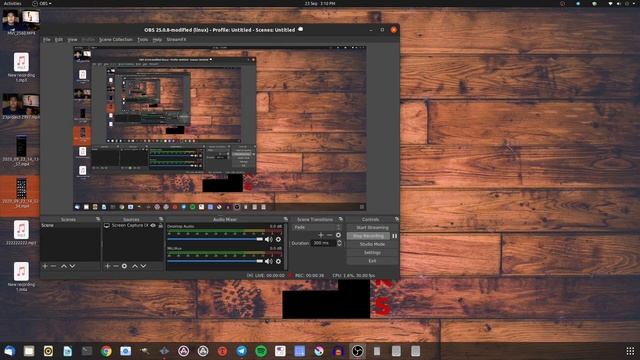Open transition properties gear icon
640x360 pixels.
click(x=338, y=235)
